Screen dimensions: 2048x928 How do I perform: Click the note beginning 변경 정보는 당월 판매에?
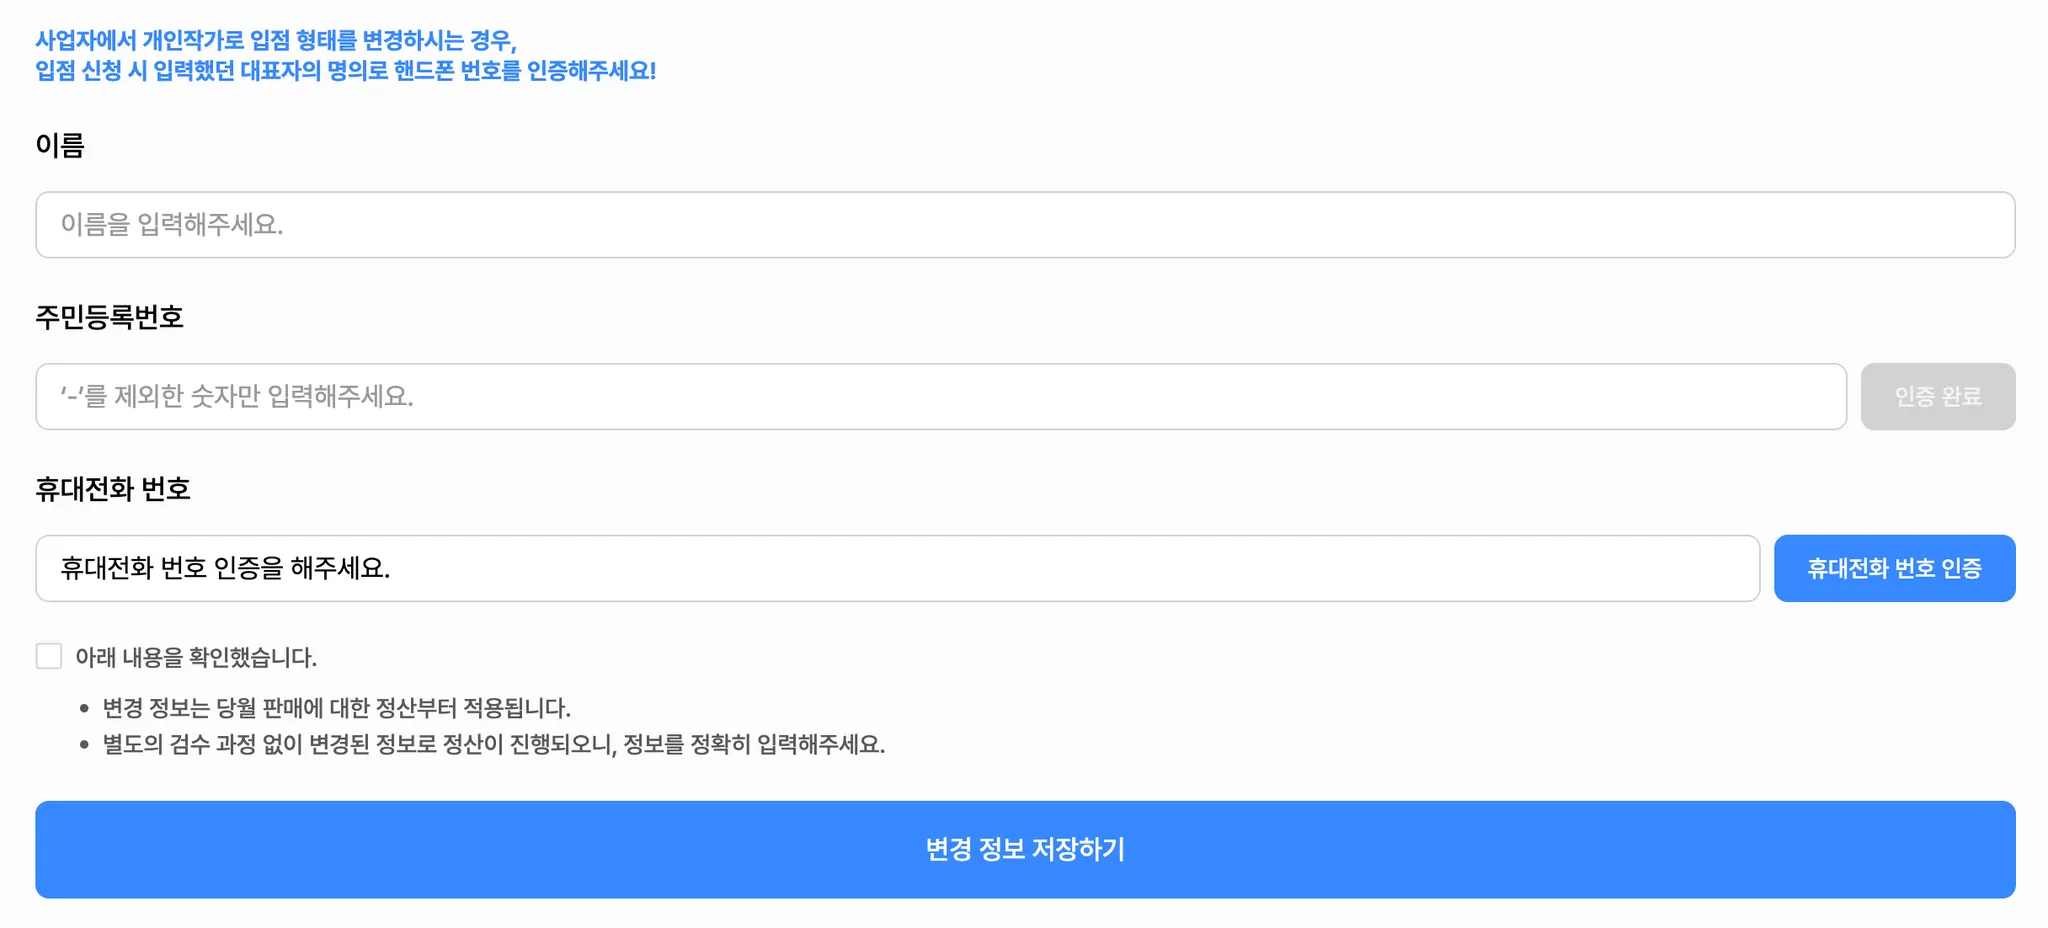click(x=336, y=708)
